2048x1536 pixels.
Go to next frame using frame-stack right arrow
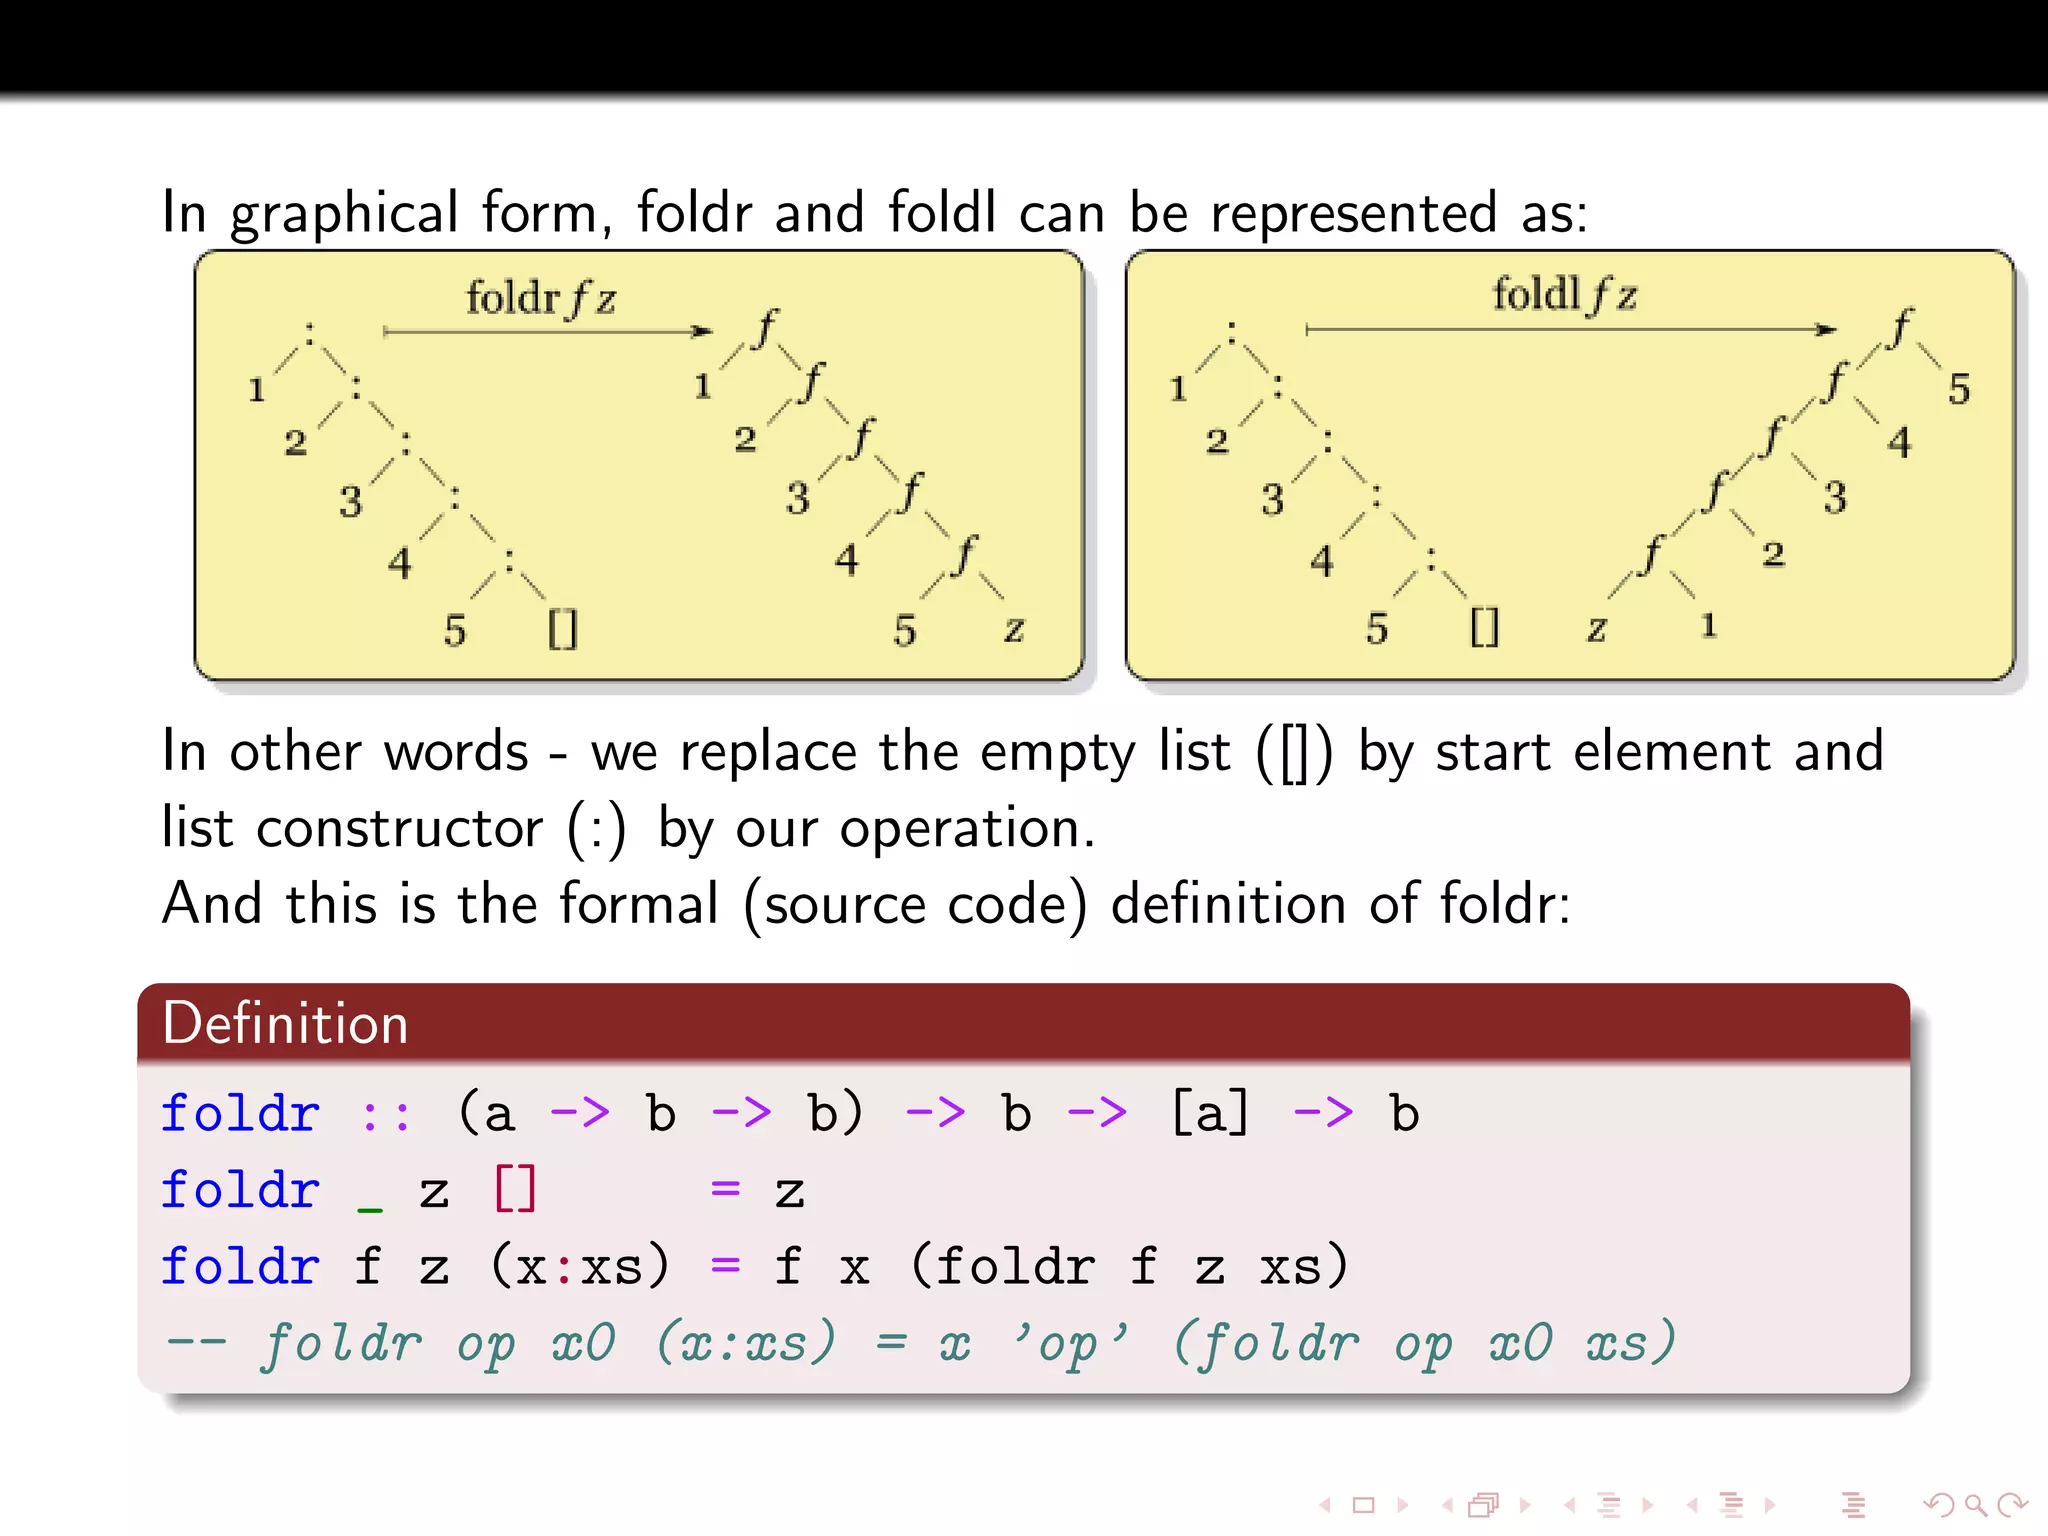pyautogui.click(x=1525, y=1504)
